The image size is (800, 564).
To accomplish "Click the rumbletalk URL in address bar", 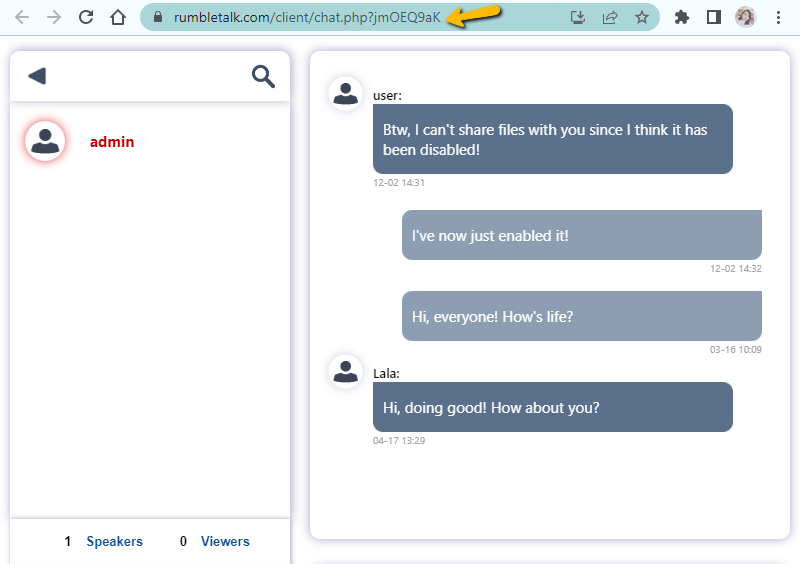I will pos(306,17).
